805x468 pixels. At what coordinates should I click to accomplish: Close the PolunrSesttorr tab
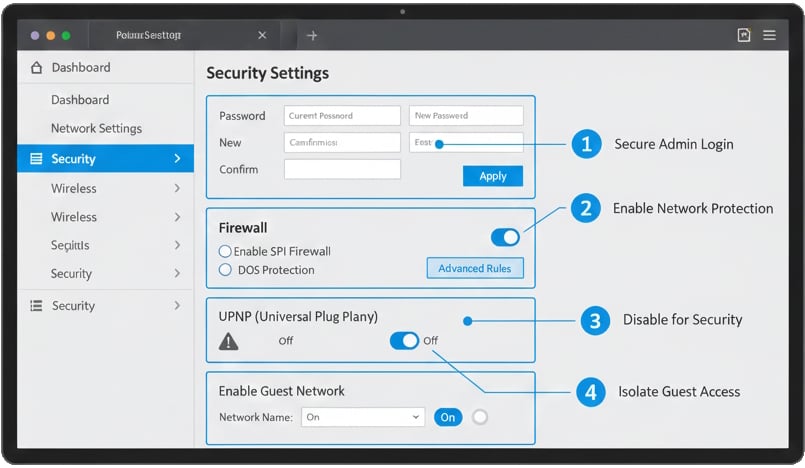click(262, 35)
